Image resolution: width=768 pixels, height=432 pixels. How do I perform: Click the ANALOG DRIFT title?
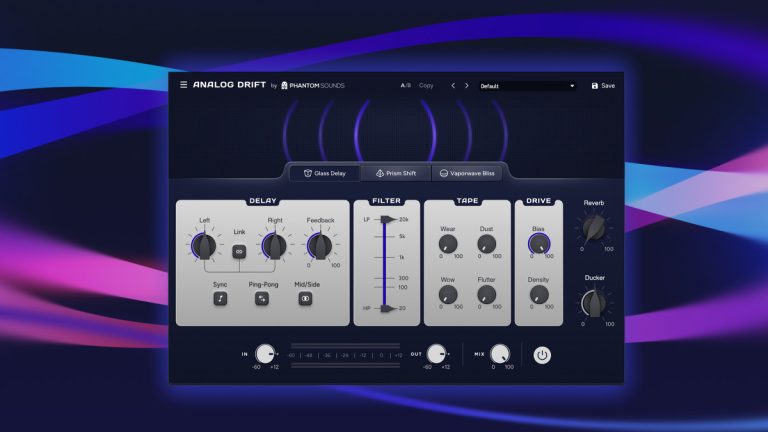[229, 85]
